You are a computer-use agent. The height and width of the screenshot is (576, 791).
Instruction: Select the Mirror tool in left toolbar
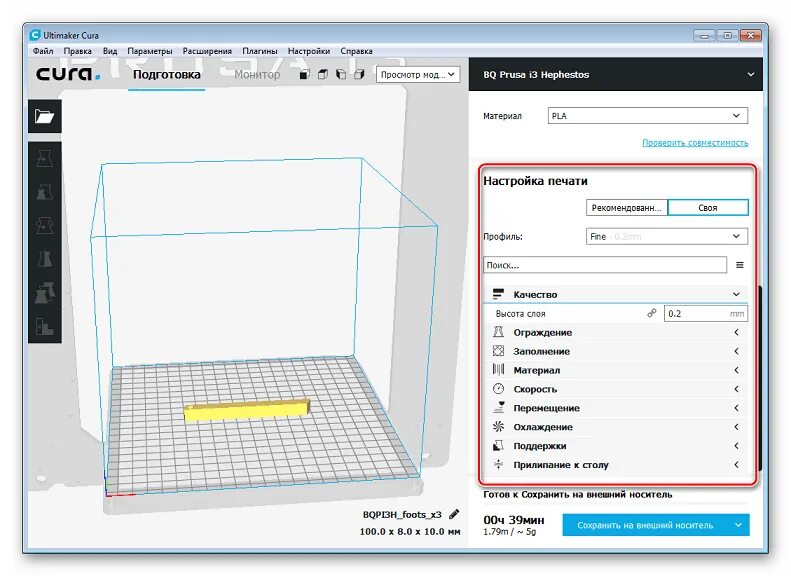(x=44, y=259)
